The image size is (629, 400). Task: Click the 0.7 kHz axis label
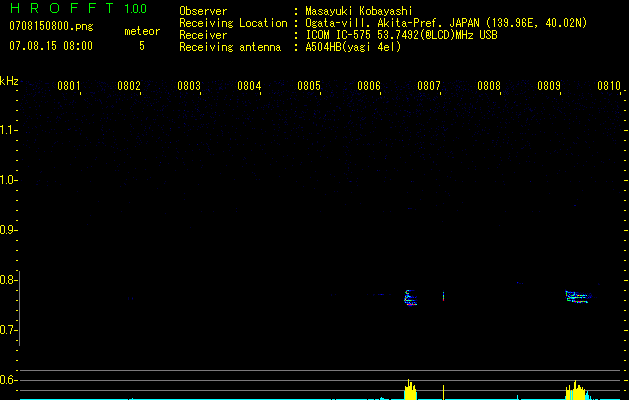point(9,330)
